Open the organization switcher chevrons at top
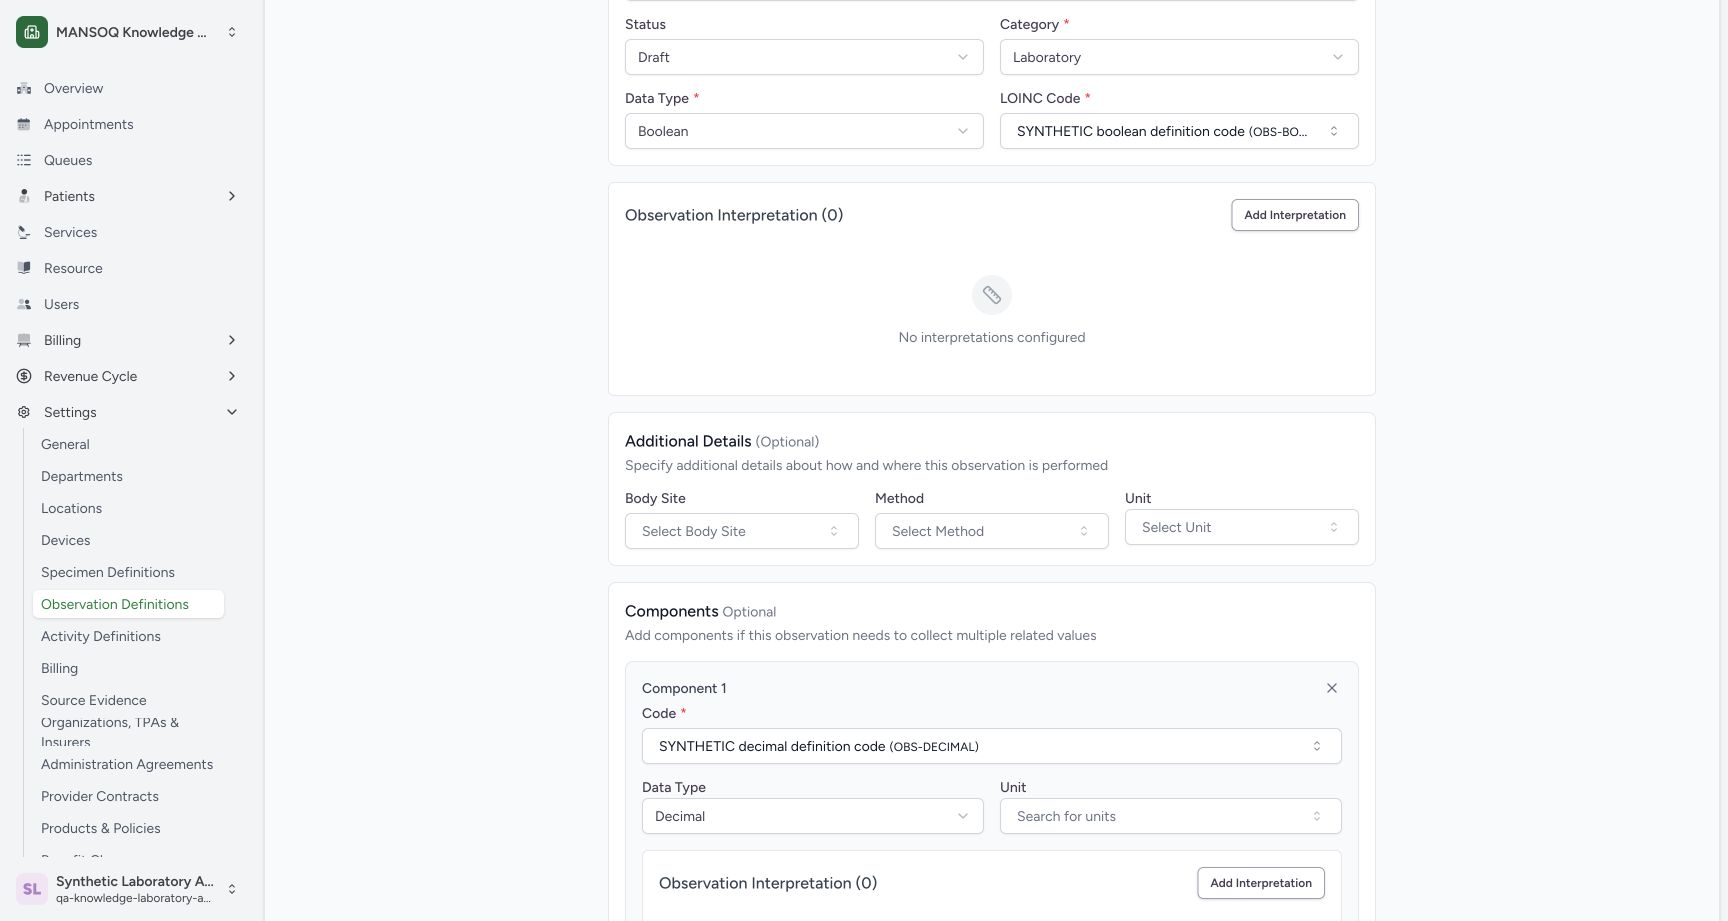Screen dimensions: 1728x921 (232, 32)
